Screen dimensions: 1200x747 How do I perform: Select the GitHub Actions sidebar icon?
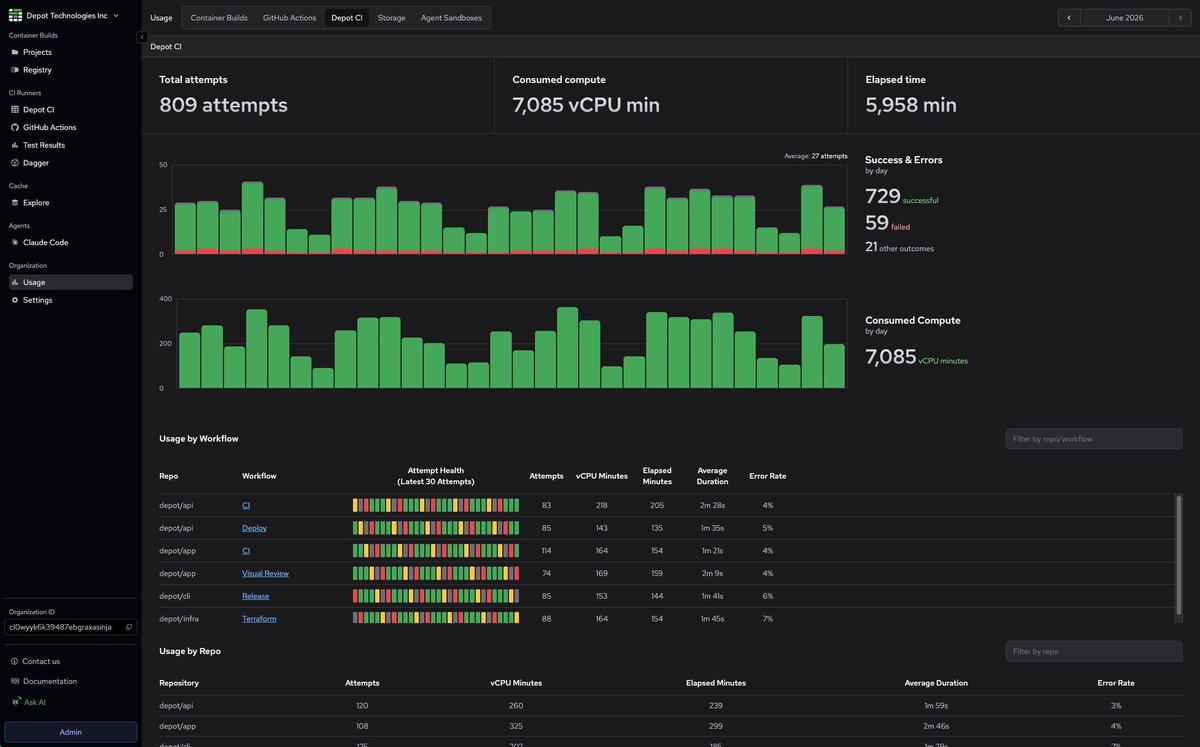pyautogui.click(x=14, y=127)
